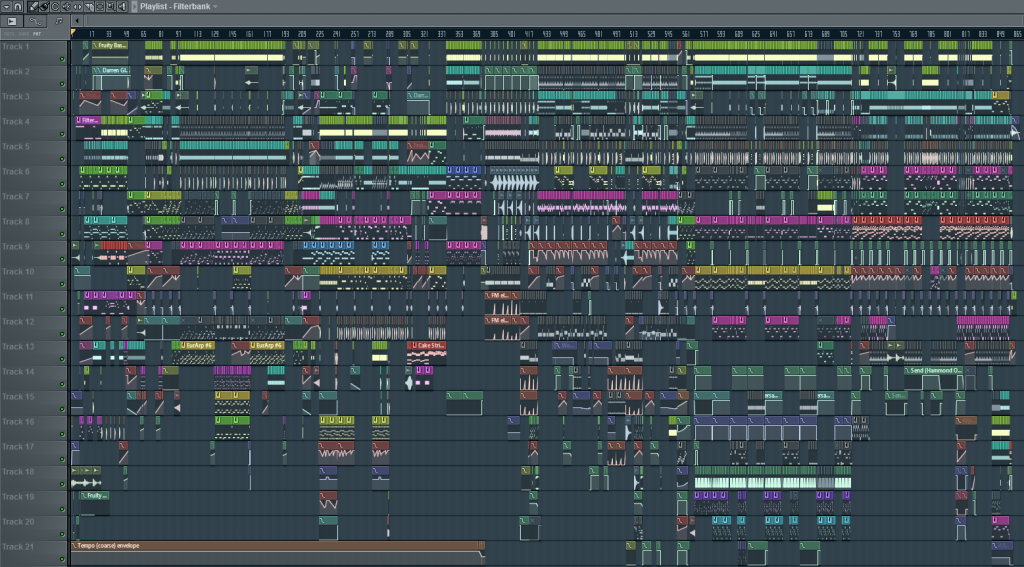Click the orange playback start marker
The height and width of the screenshot is (567, 1024).
pos(73,31)
